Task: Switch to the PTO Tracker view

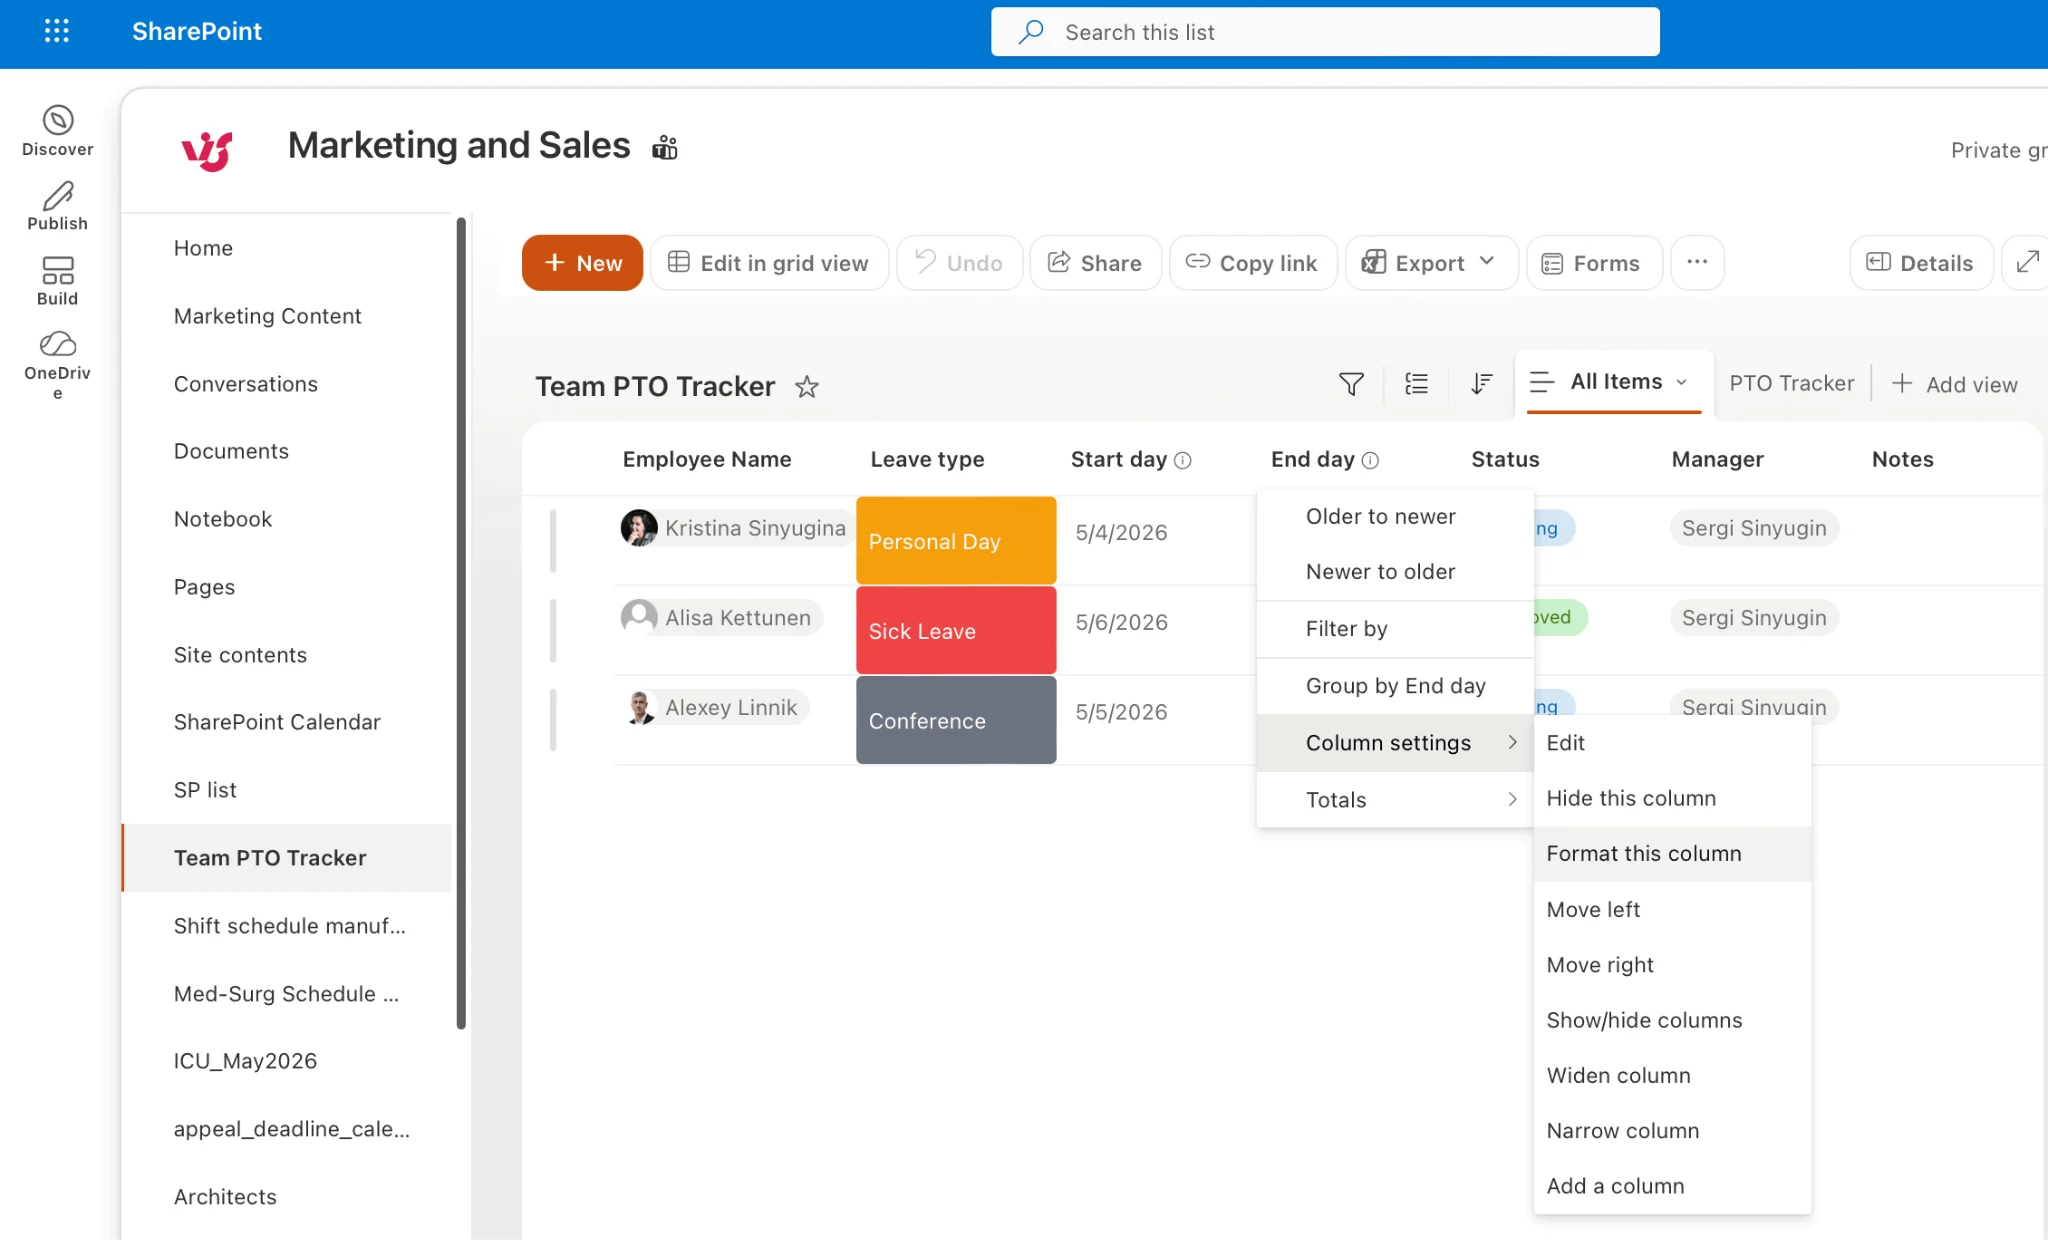Action: point(1791,384)
